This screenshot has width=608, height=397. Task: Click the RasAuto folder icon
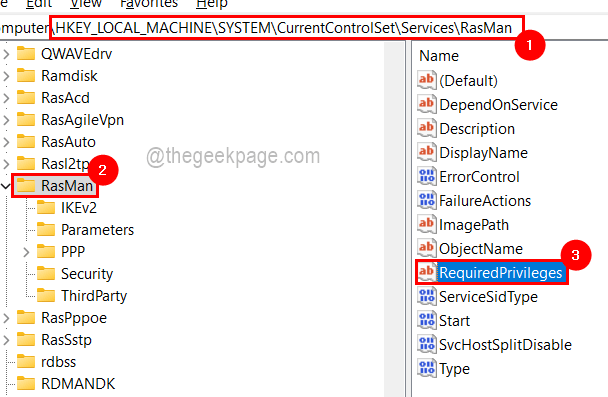pyautogui.click(x=26, y=142)
